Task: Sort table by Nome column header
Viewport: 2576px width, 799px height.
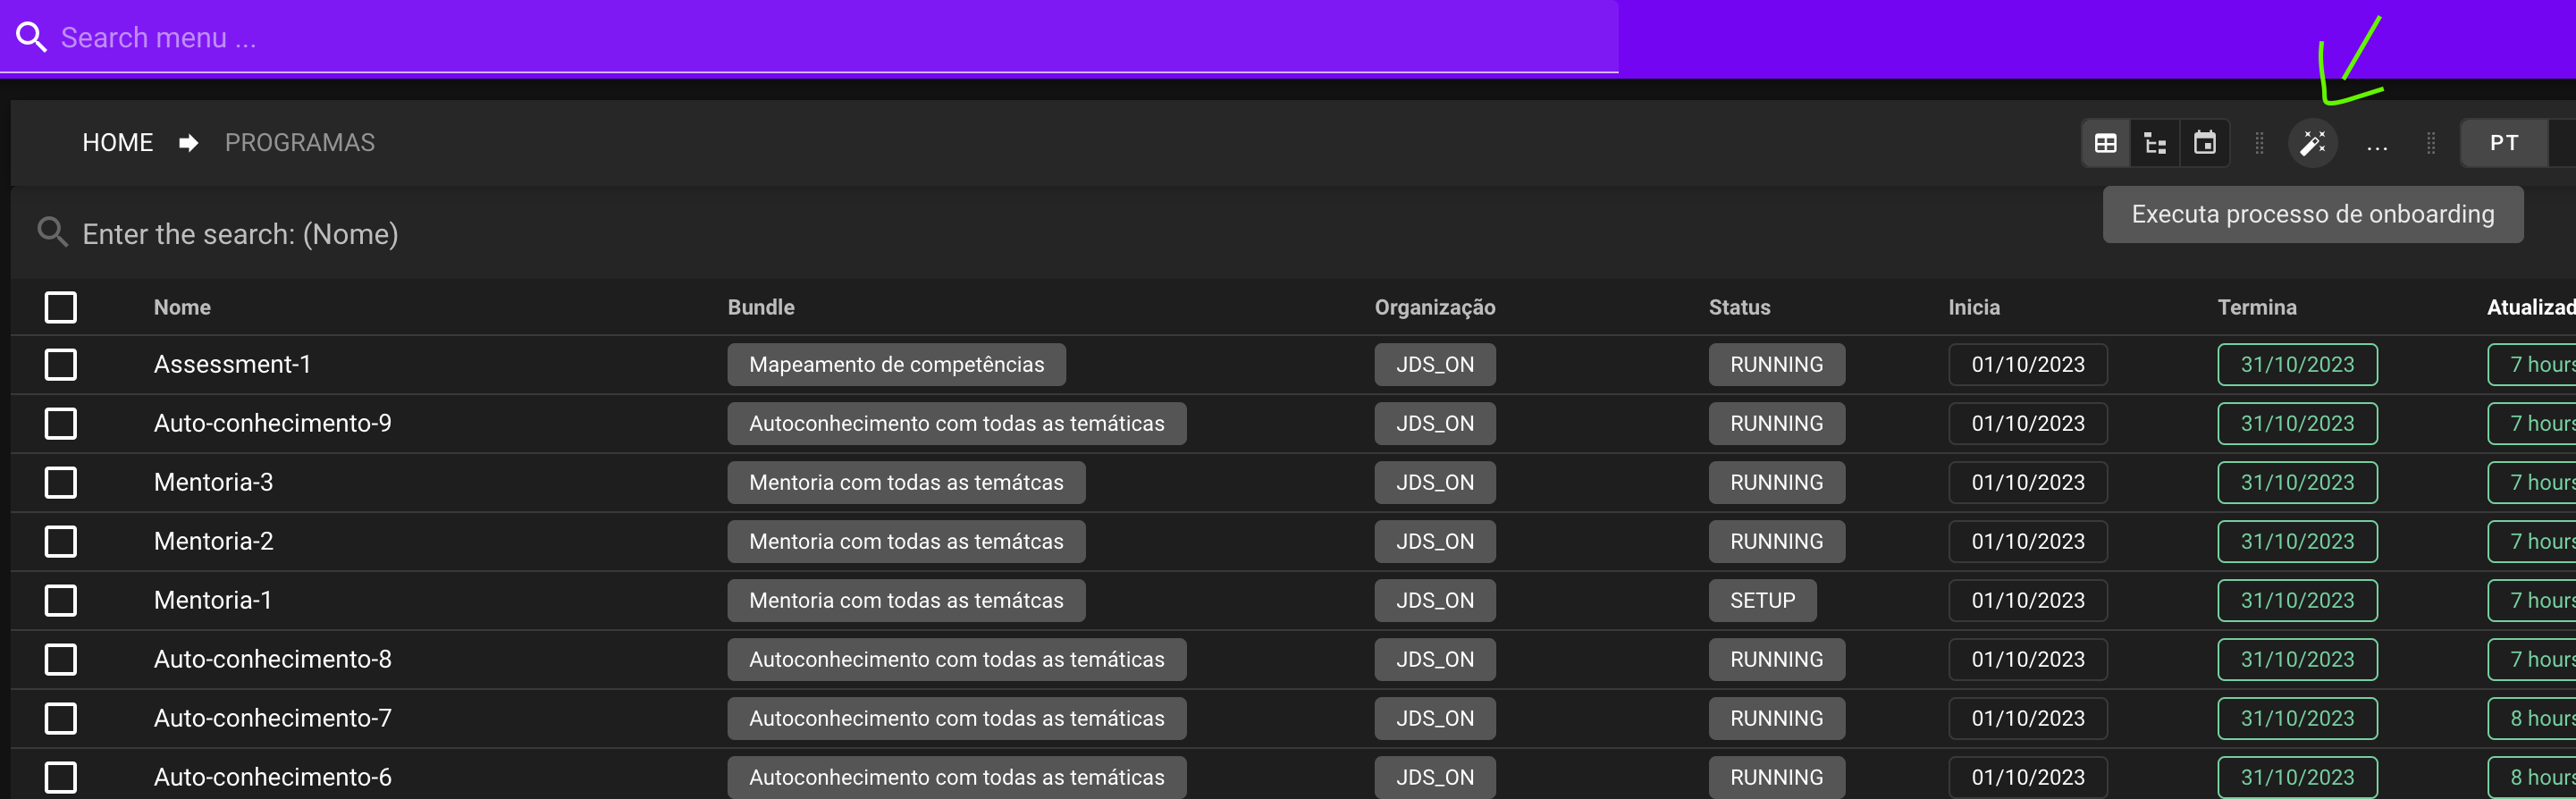Action: [x=182, y=307]
